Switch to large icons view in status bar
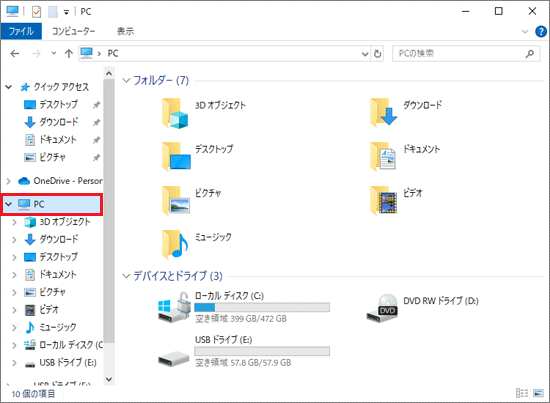Viewport: 550px width, 403px height. [538, 393]
